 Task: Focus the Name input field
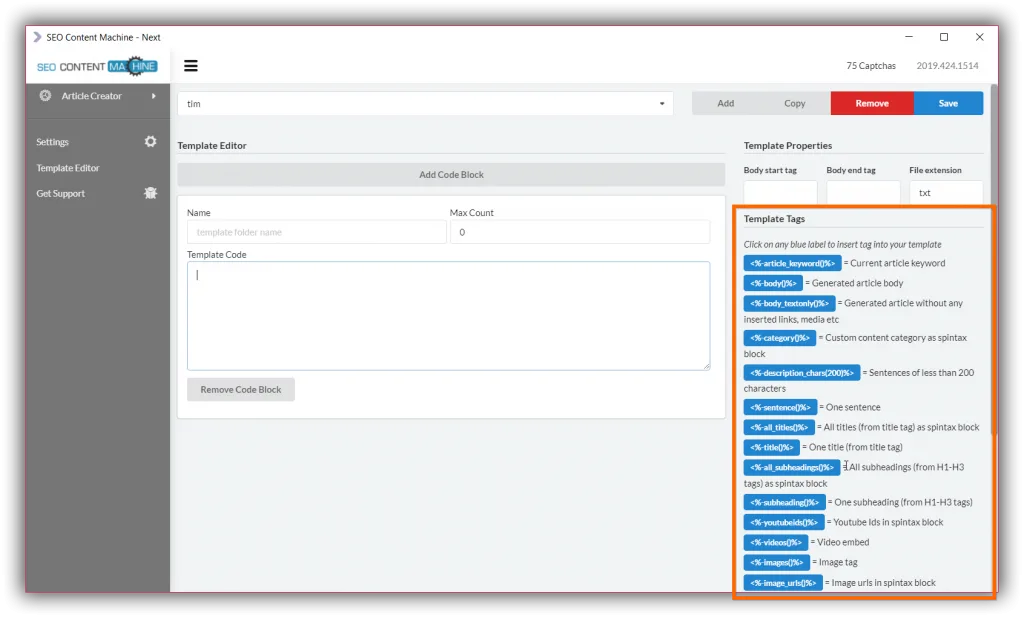[x=317, y=232]
